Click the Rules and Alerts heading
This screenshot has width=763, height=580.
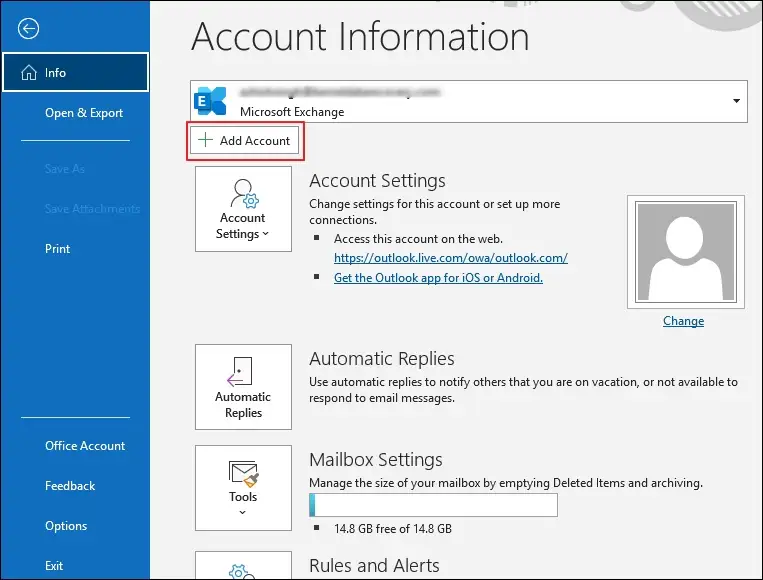[x=374, y=566]
